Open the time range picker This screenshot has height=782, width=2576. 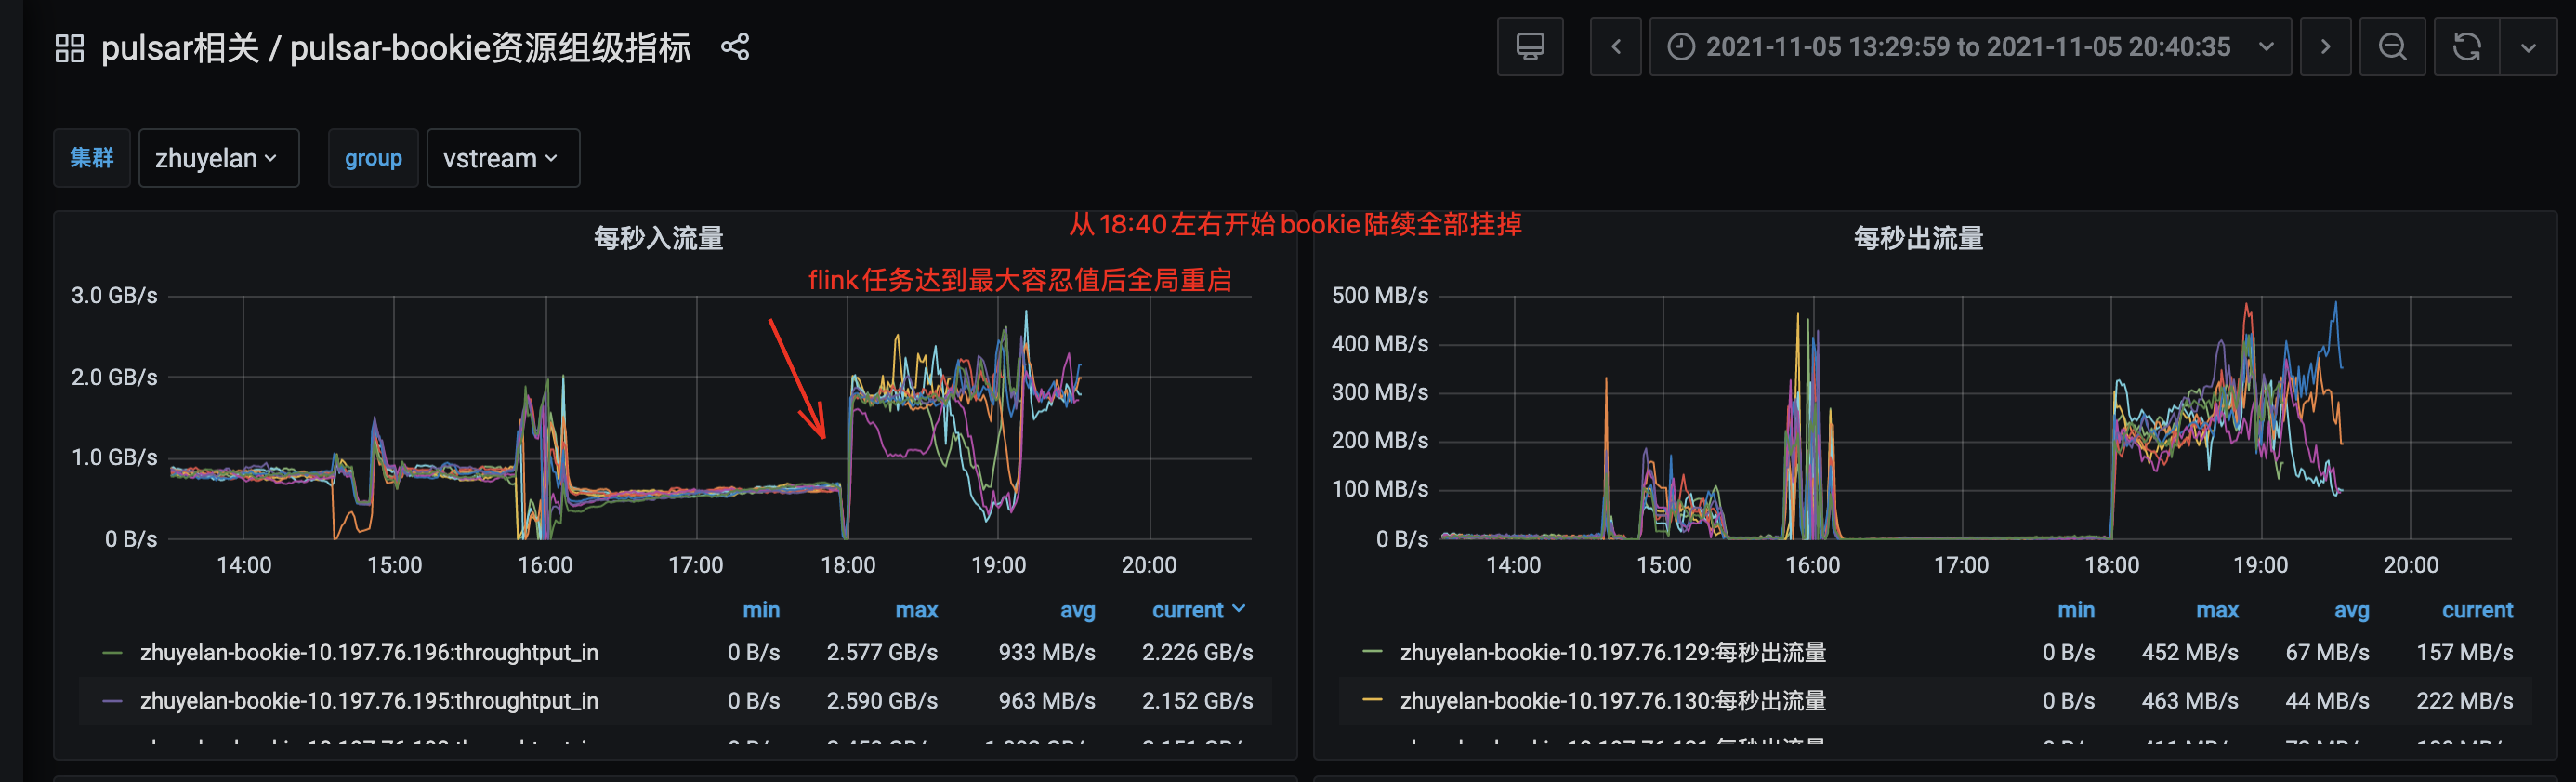[1970, 47]
